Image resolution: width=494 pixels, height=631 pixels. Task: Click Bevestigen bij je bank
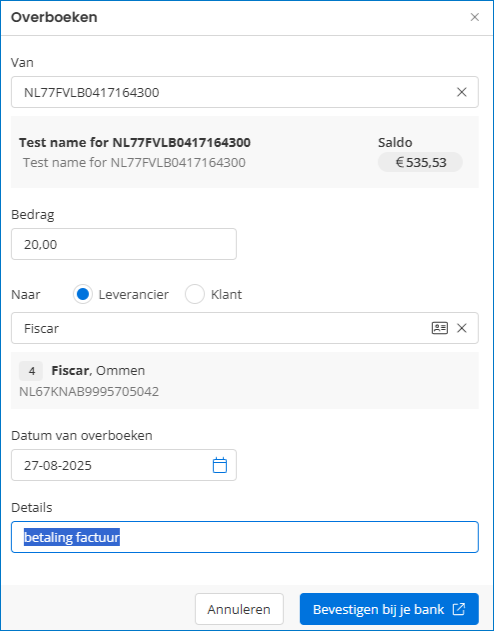389,609
